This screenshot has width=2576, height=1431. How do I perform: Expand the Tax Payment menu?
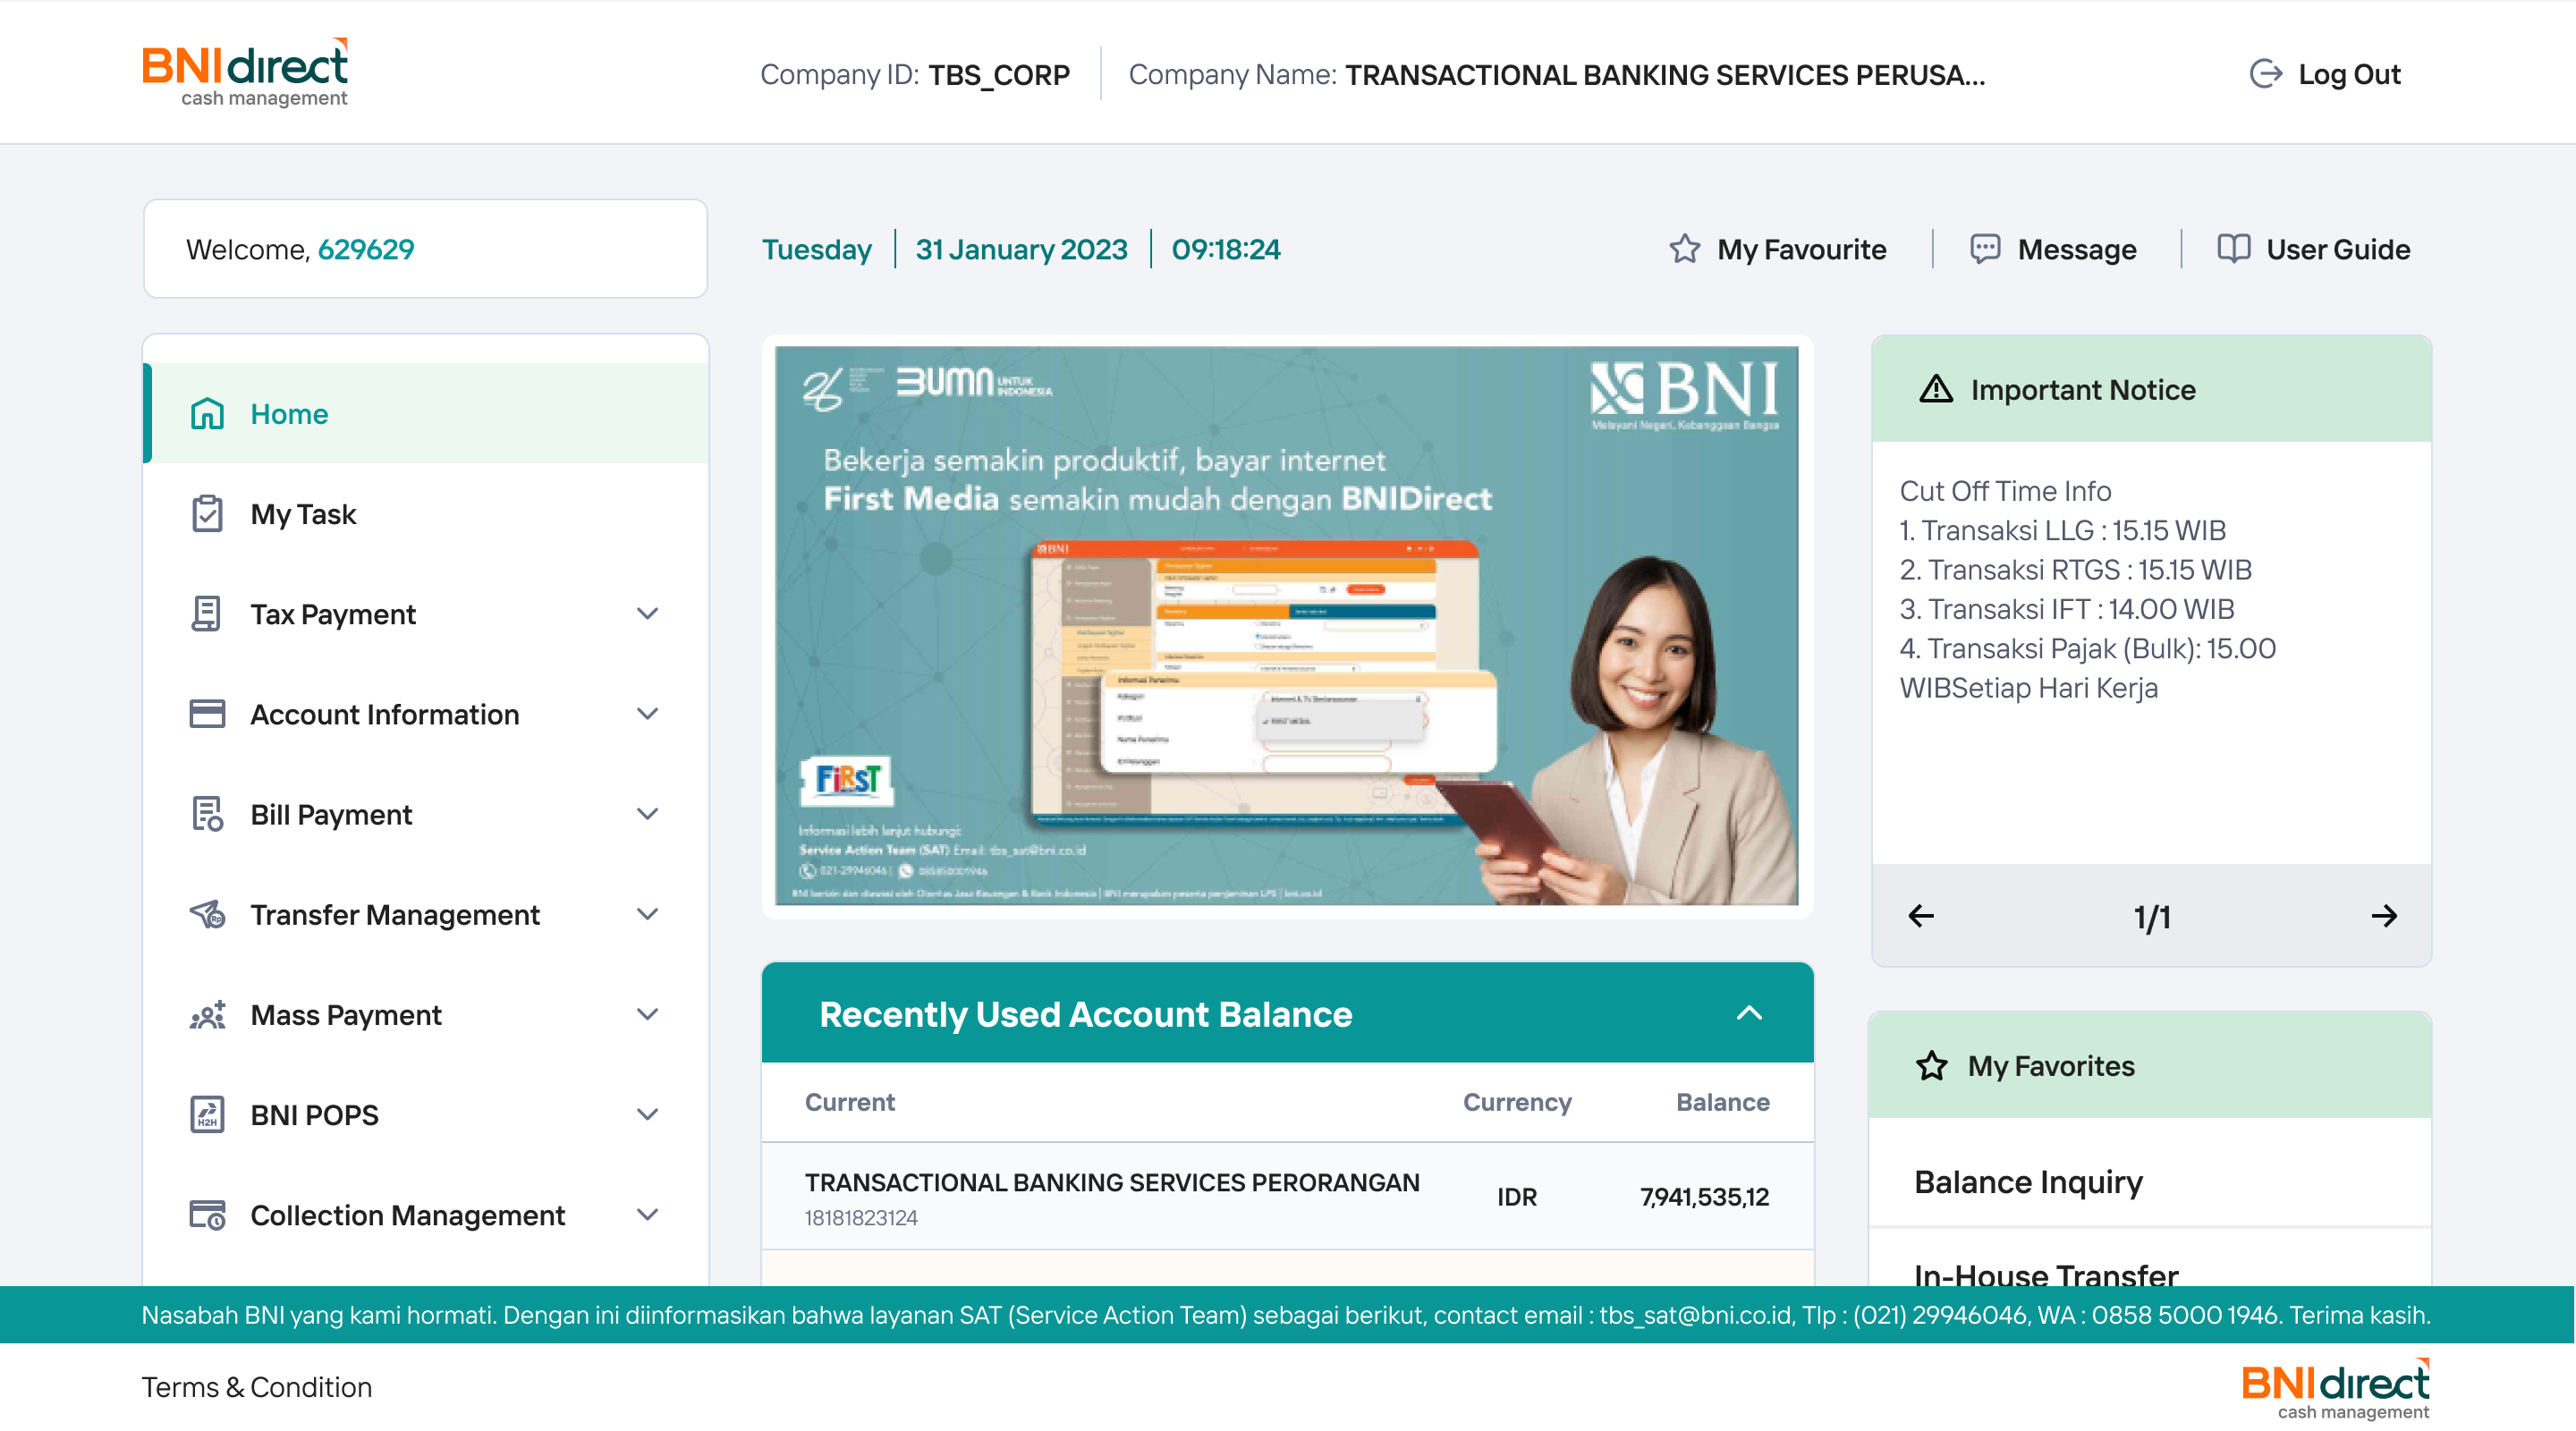(648, 613)
